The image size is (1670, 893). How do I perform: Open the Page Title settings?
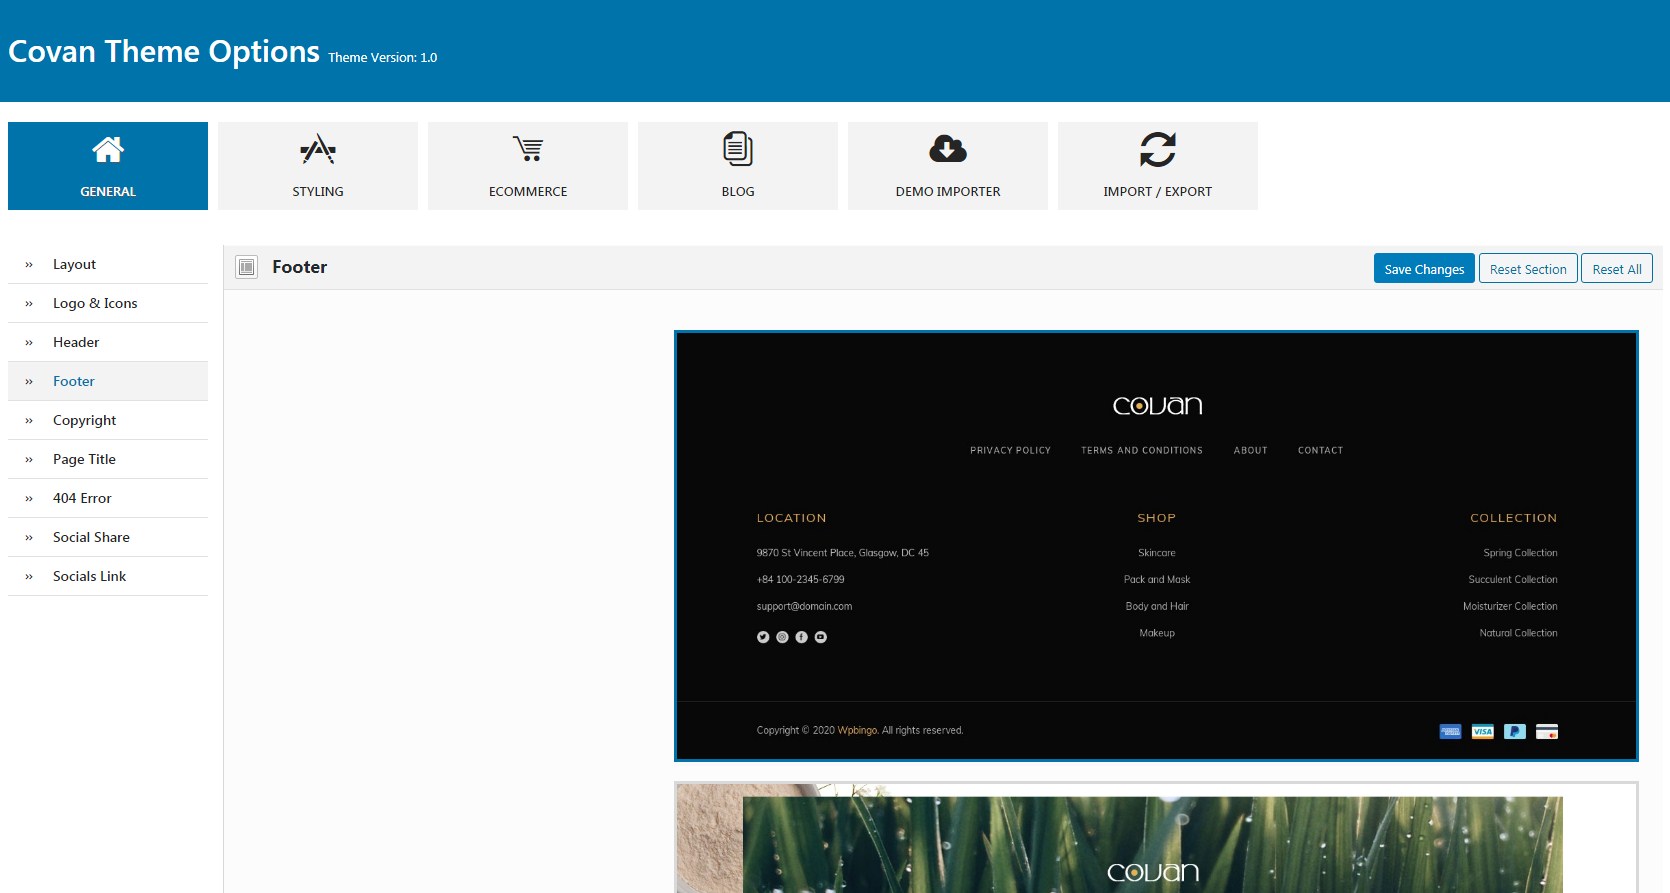(84, 459)
